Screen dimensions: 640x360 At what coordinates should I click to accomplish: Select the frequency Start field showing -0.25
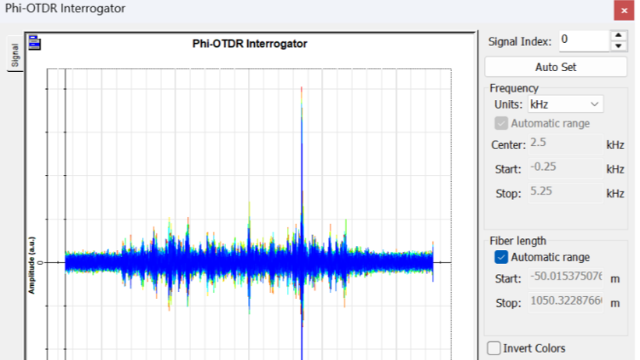click(565, 169)
